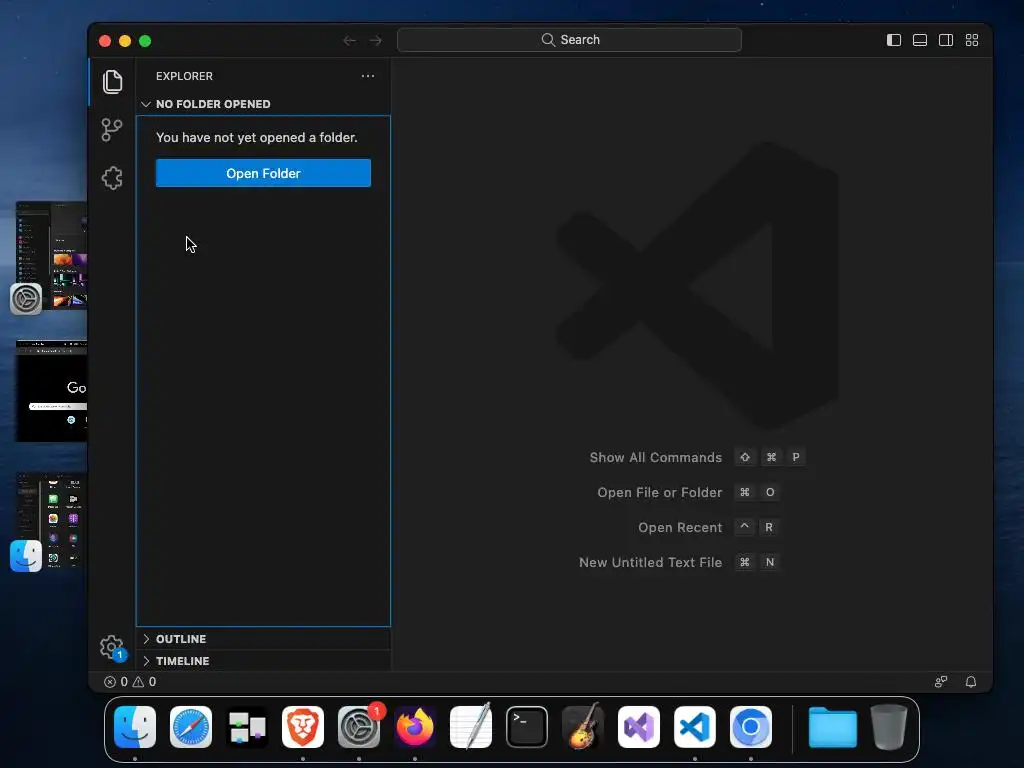
Task: Open Visual Studio purple icon in Dock
Action: (639, 727)
